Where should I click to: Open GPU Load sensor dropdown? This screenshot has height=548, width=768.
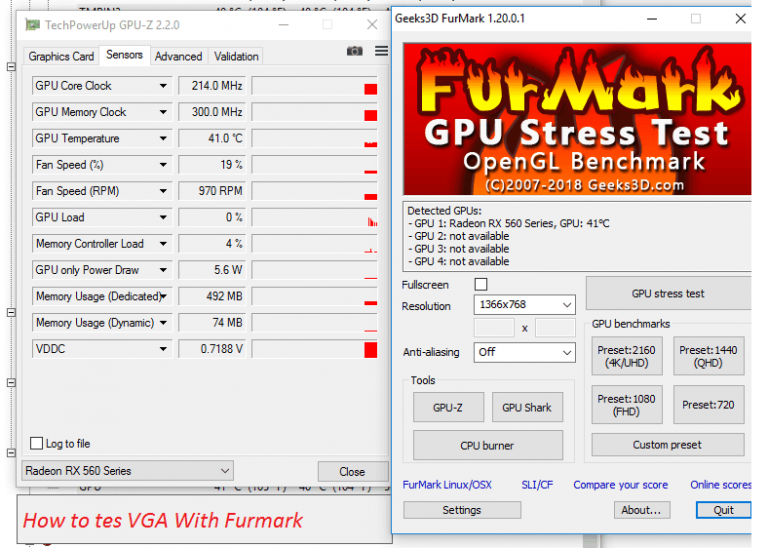point(163,217)
